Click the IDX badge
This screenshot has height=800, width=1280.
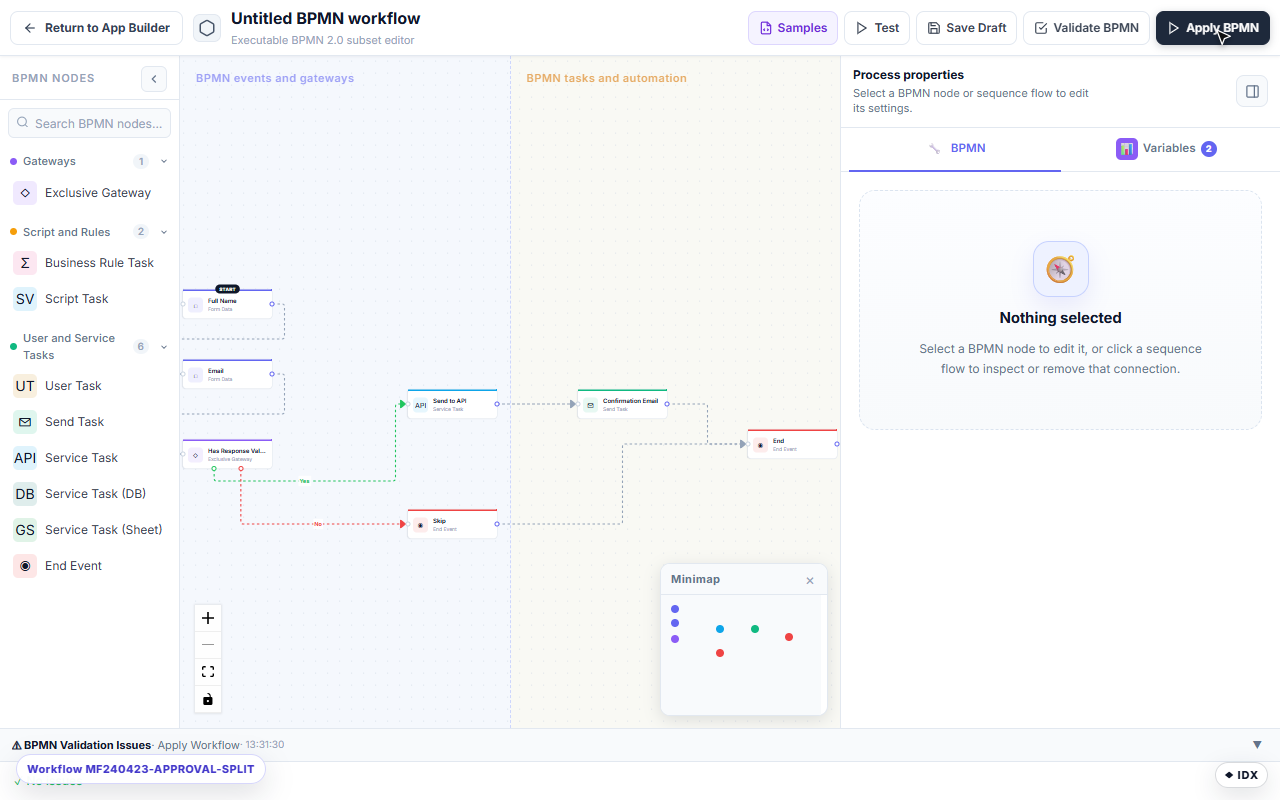tap(1241, 775)
